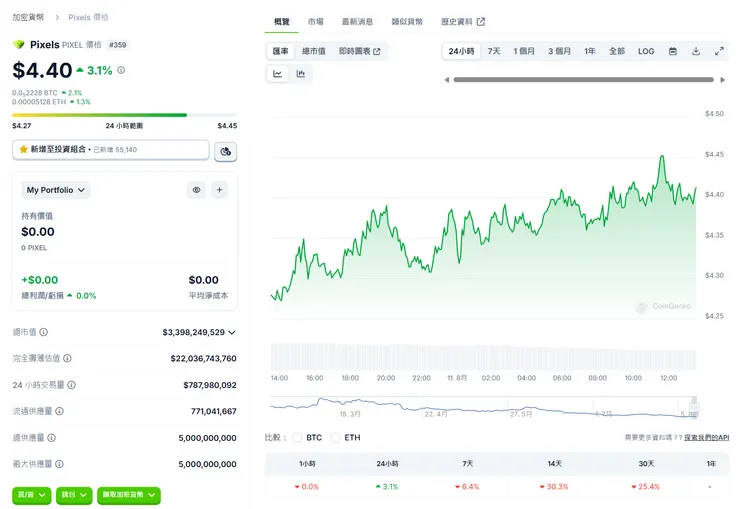The width and height of the screenshot is (740, 509).
Task: Show info for 總供應量
Action: point(51,438)
